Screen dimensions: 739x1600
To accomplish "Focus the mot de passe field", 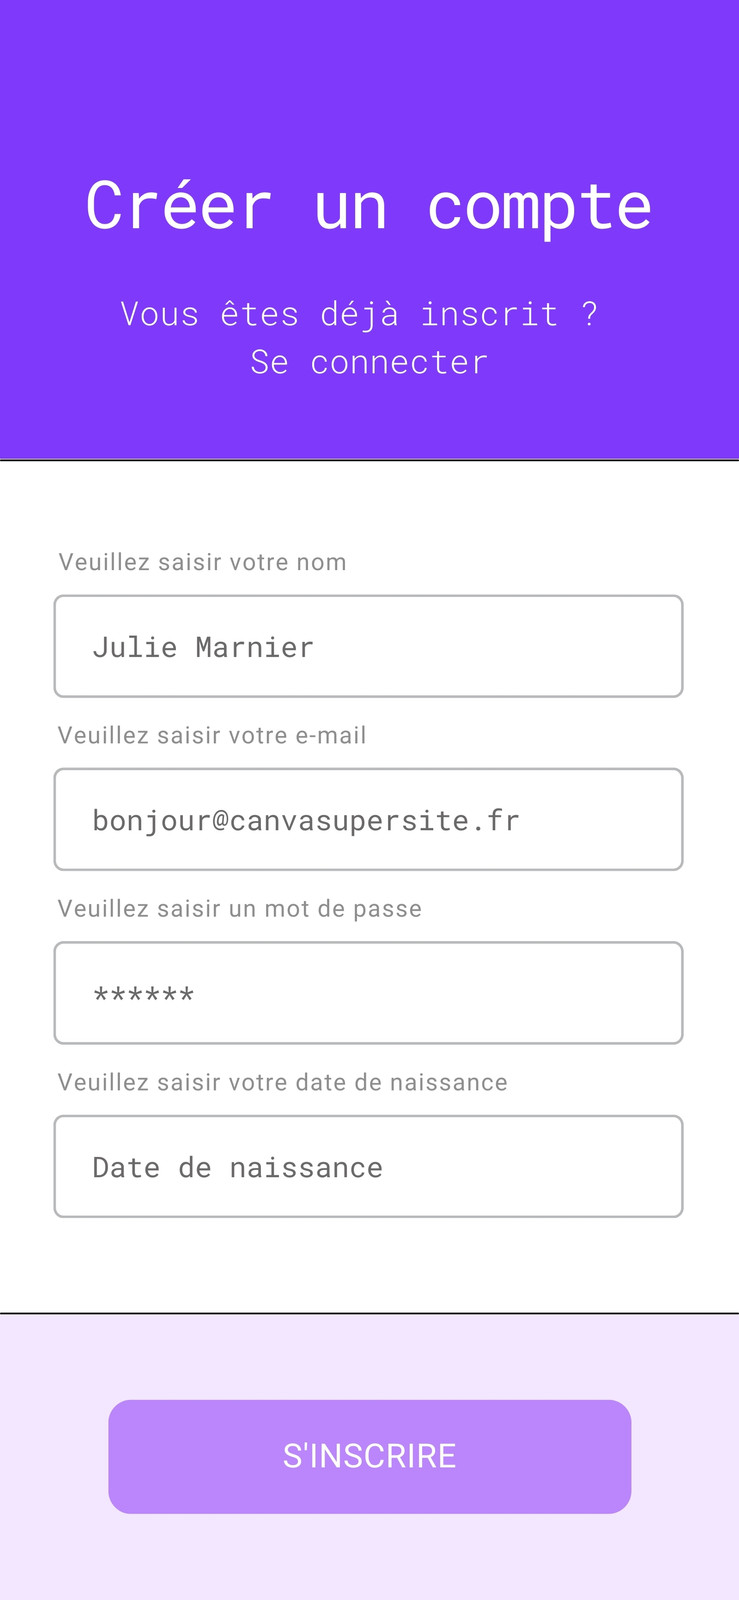I will click(x=368, y=993).
